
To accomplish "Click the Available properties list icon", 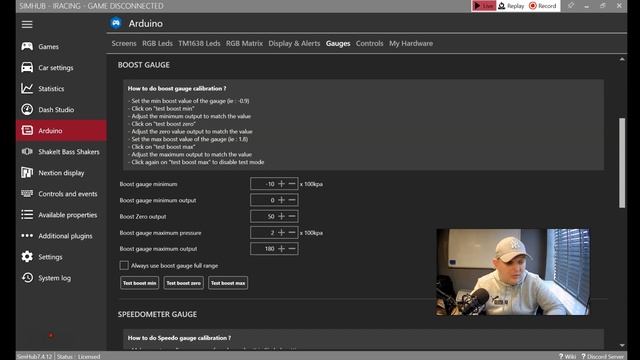I will click(27, 215).
